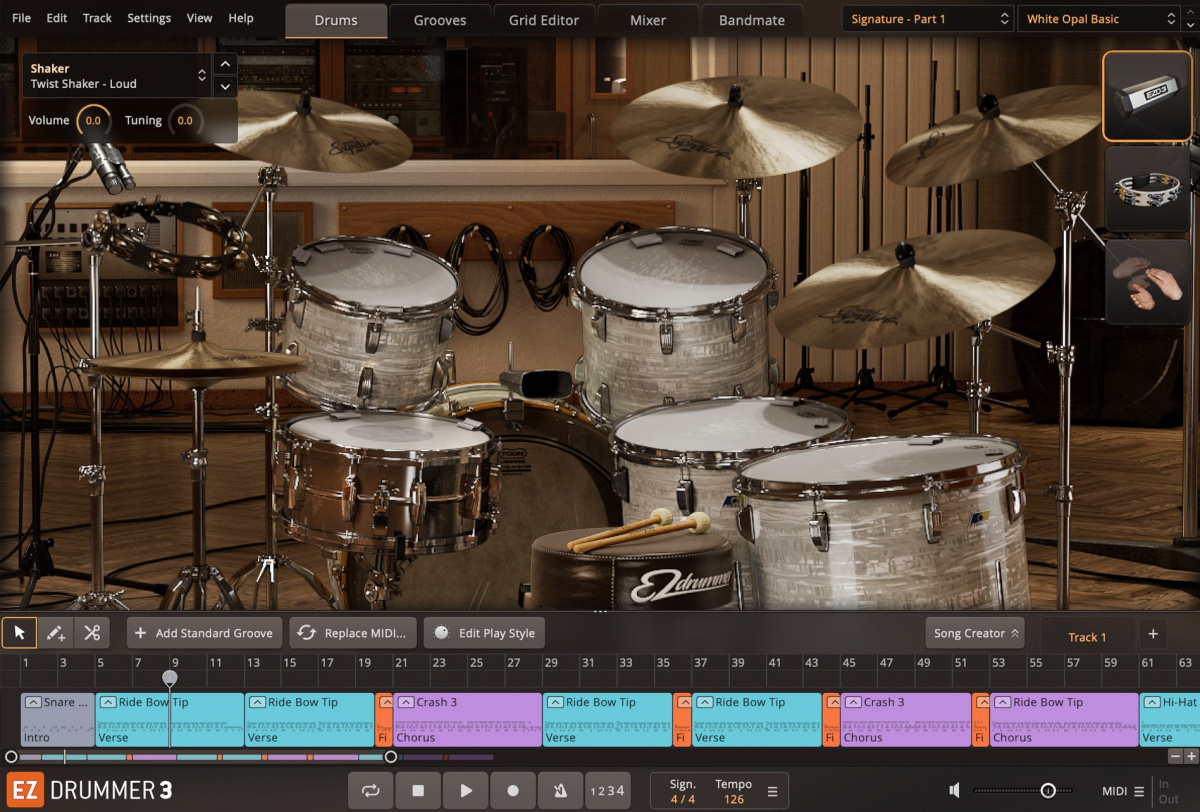
Task: Select the pencil edit tool
Action: click(56, 632)
